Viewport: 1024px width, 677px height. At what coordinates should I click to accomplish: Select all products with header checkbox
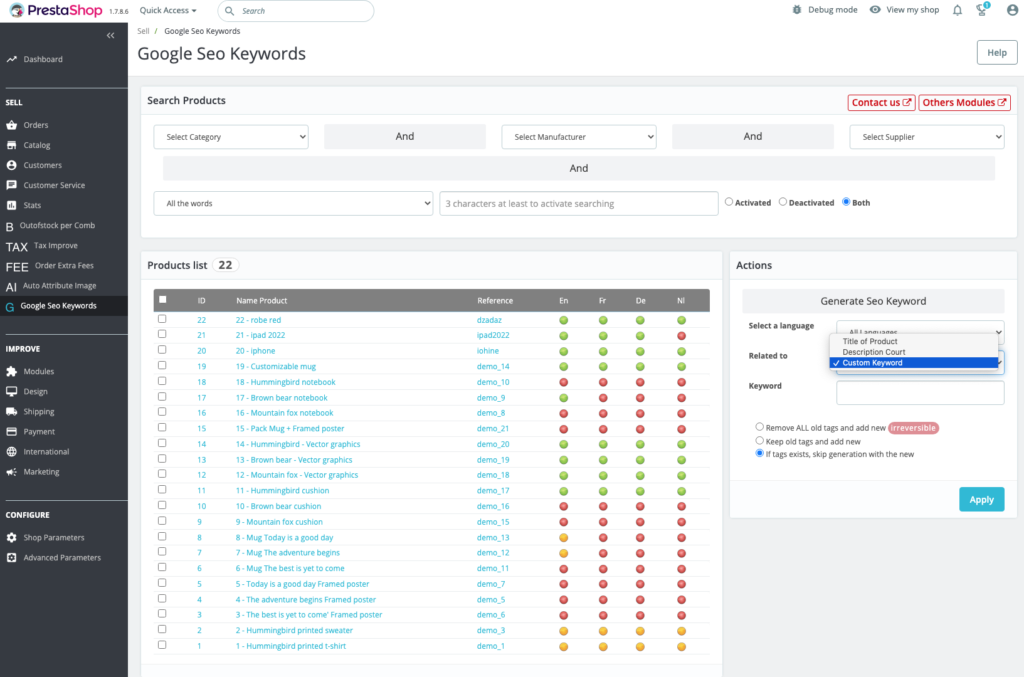click(x=163, y=300)
